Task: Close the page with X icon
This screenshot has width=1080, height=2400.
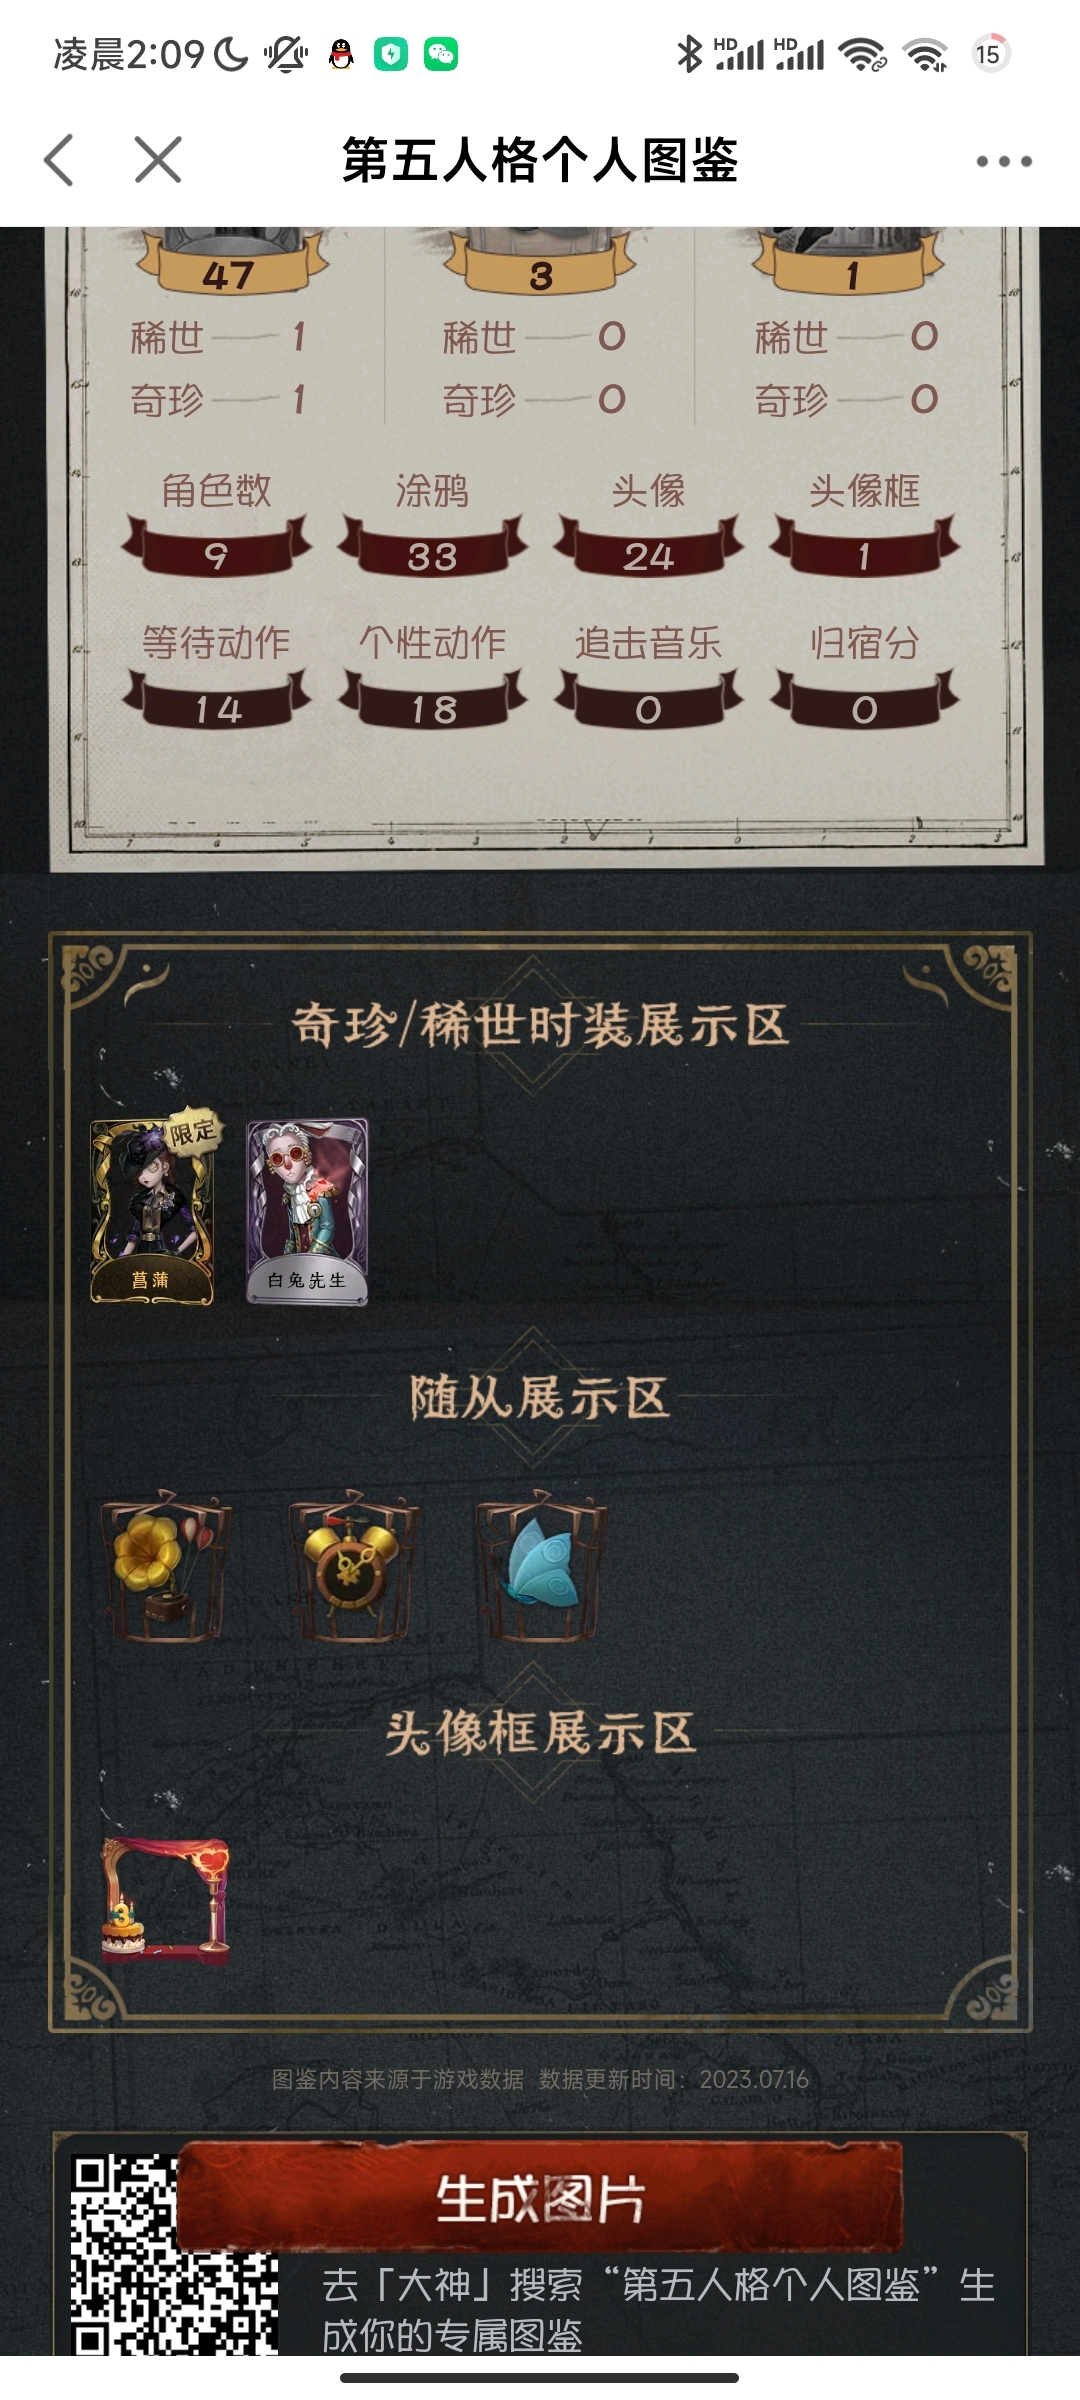Action: (158, 160)
